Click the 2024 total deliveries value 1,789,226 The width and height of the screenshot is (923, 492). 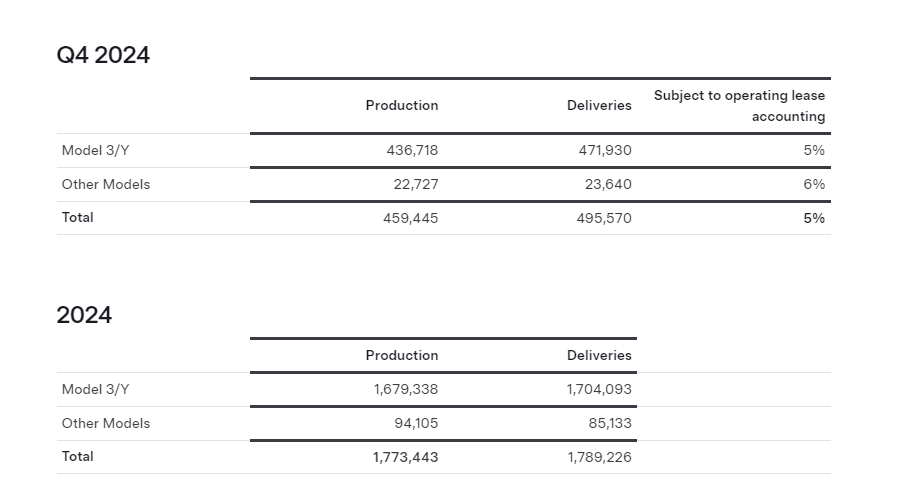point(599,457)
